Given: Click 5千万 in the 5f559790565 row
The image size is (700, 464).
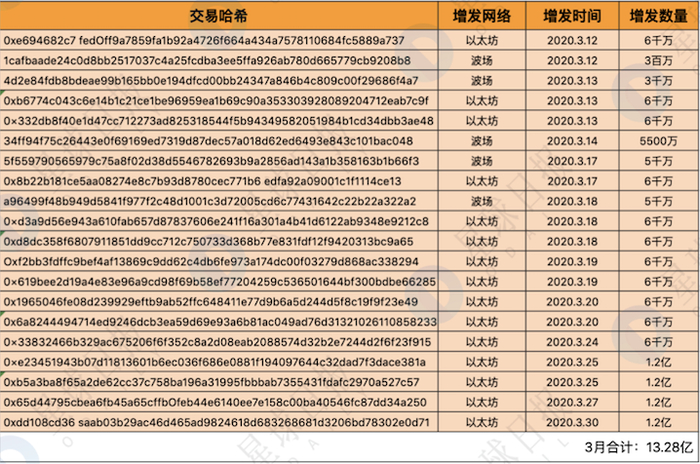Looking at the screenshot, I should point(658,161).
